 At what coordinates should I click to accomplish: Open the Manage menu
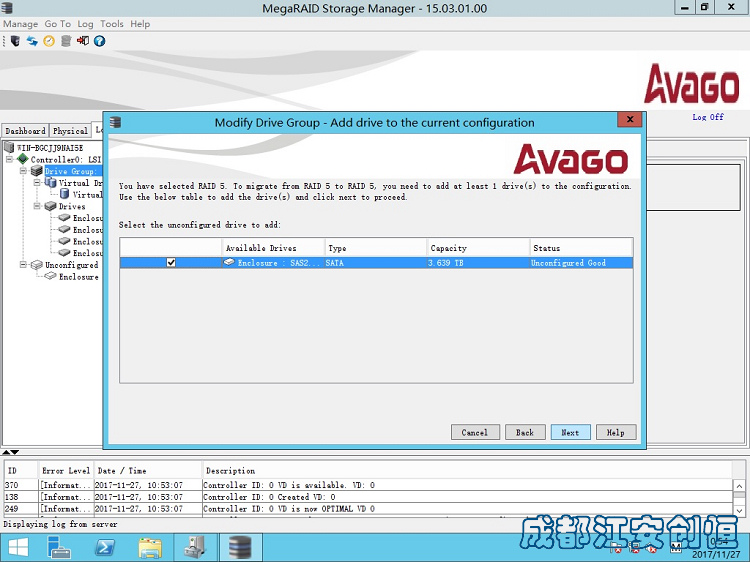click(21, 24)
